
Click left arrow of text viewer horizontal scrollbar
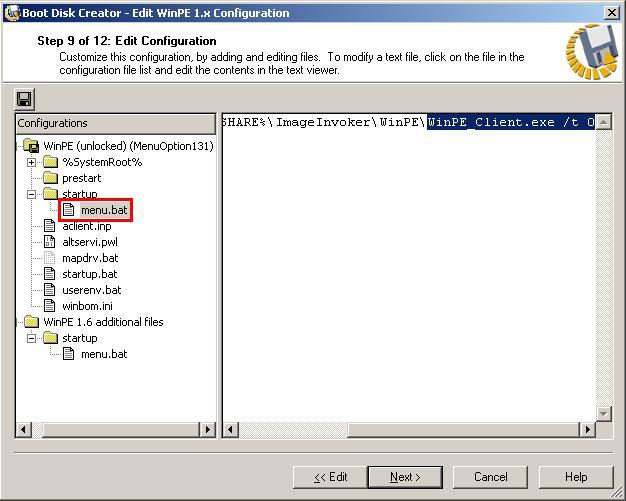(230, 430)
